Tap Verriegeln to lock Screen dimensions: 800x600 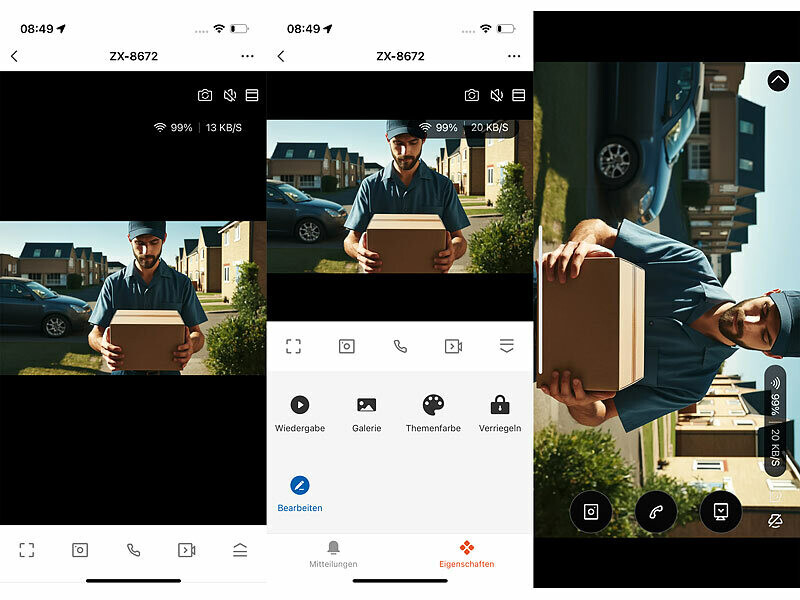point(500,414)
